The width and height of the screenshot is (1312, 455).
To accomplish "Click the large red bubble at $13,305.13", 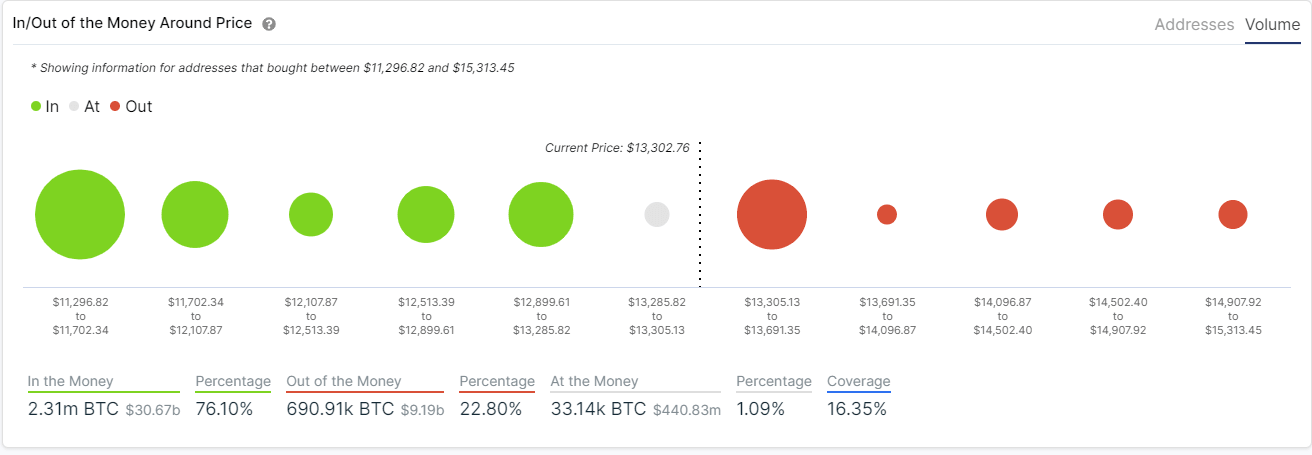I will pos(772,215).
